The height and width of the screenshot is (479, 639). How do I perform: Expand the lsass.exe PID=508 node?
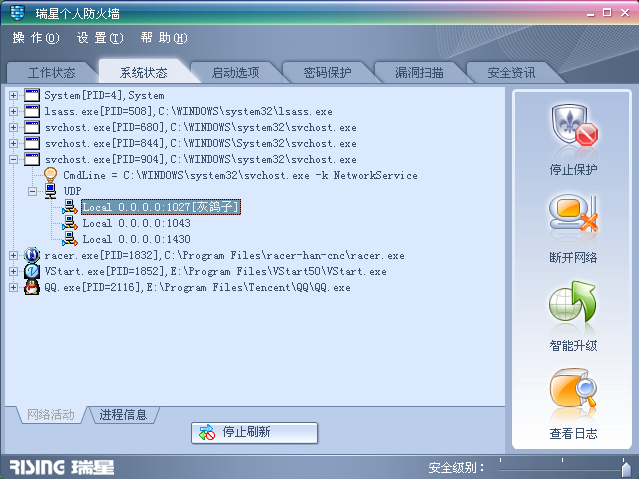pos(13,111)
